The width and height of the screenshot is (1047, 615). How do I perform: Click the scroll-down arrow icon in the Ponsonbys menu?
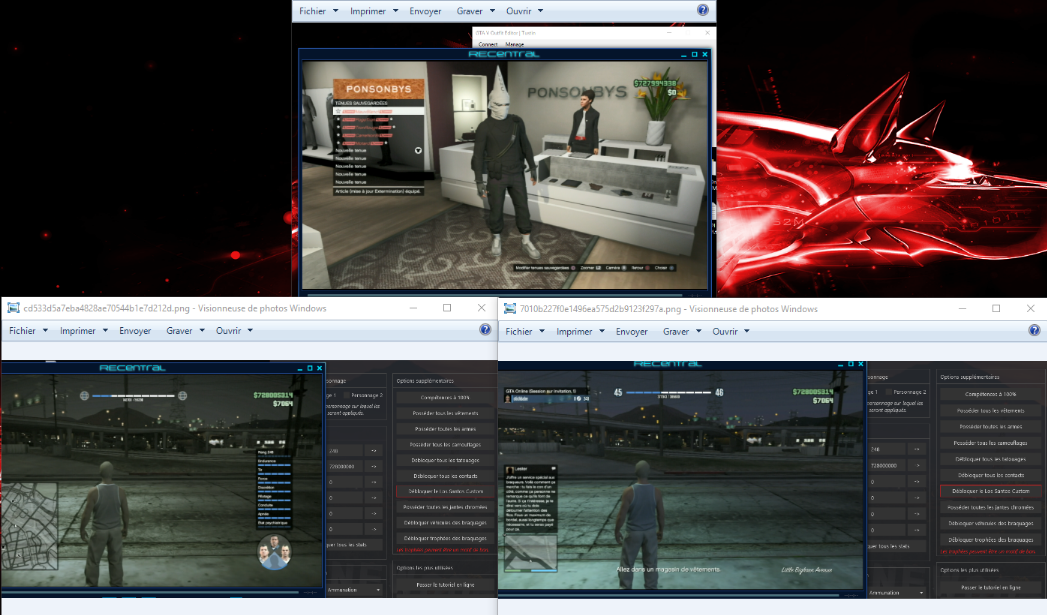(418, 150)
